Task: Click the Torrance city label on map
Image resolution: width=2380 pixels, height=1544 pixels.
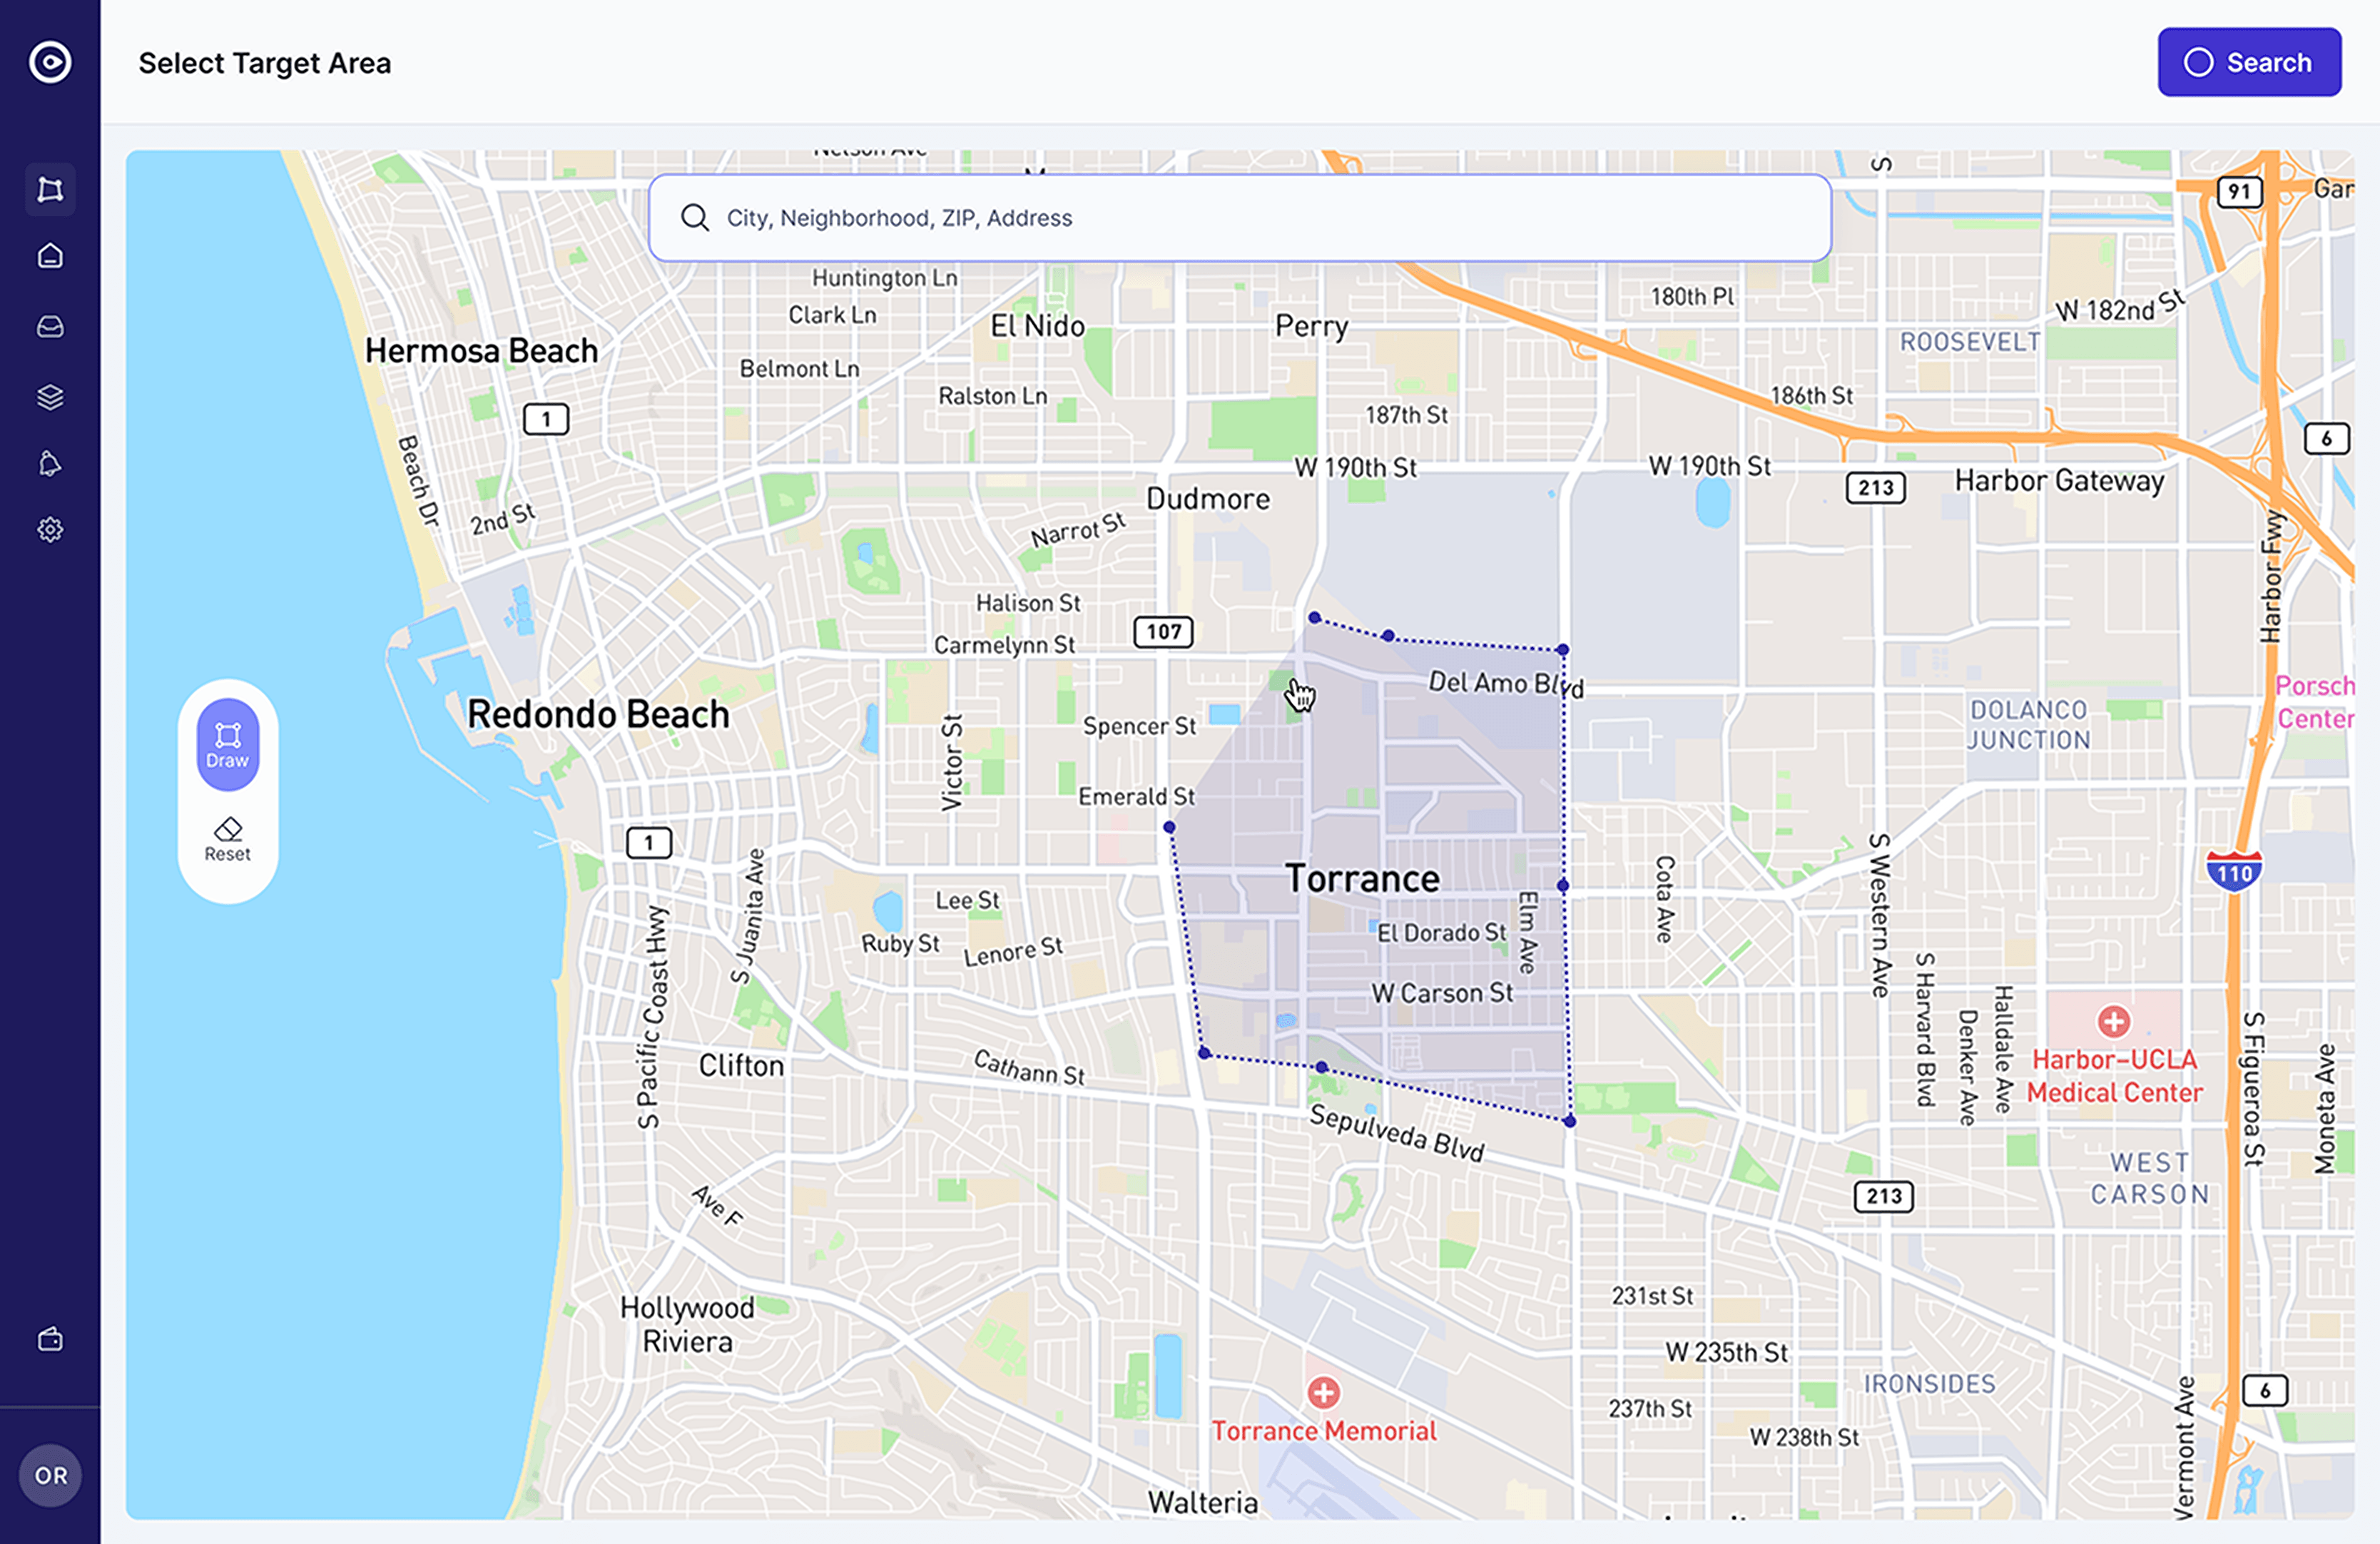Action: (x=1362, y=878)
